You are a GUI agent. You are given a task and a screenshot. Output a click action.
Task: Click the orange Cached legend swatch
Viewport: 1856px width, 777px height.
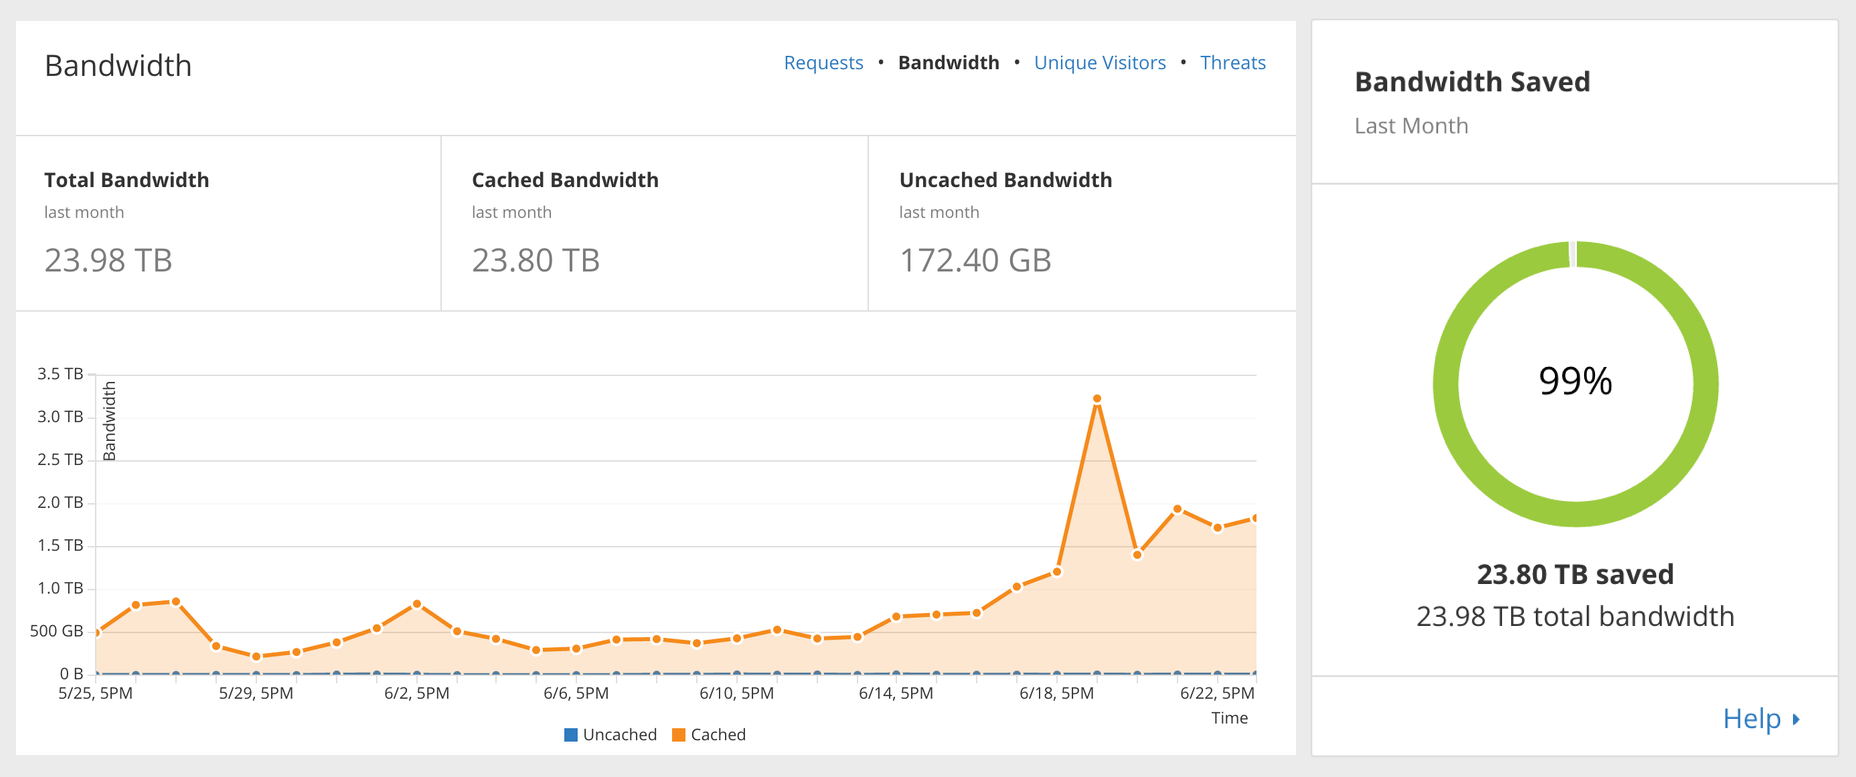click(679, 735)
